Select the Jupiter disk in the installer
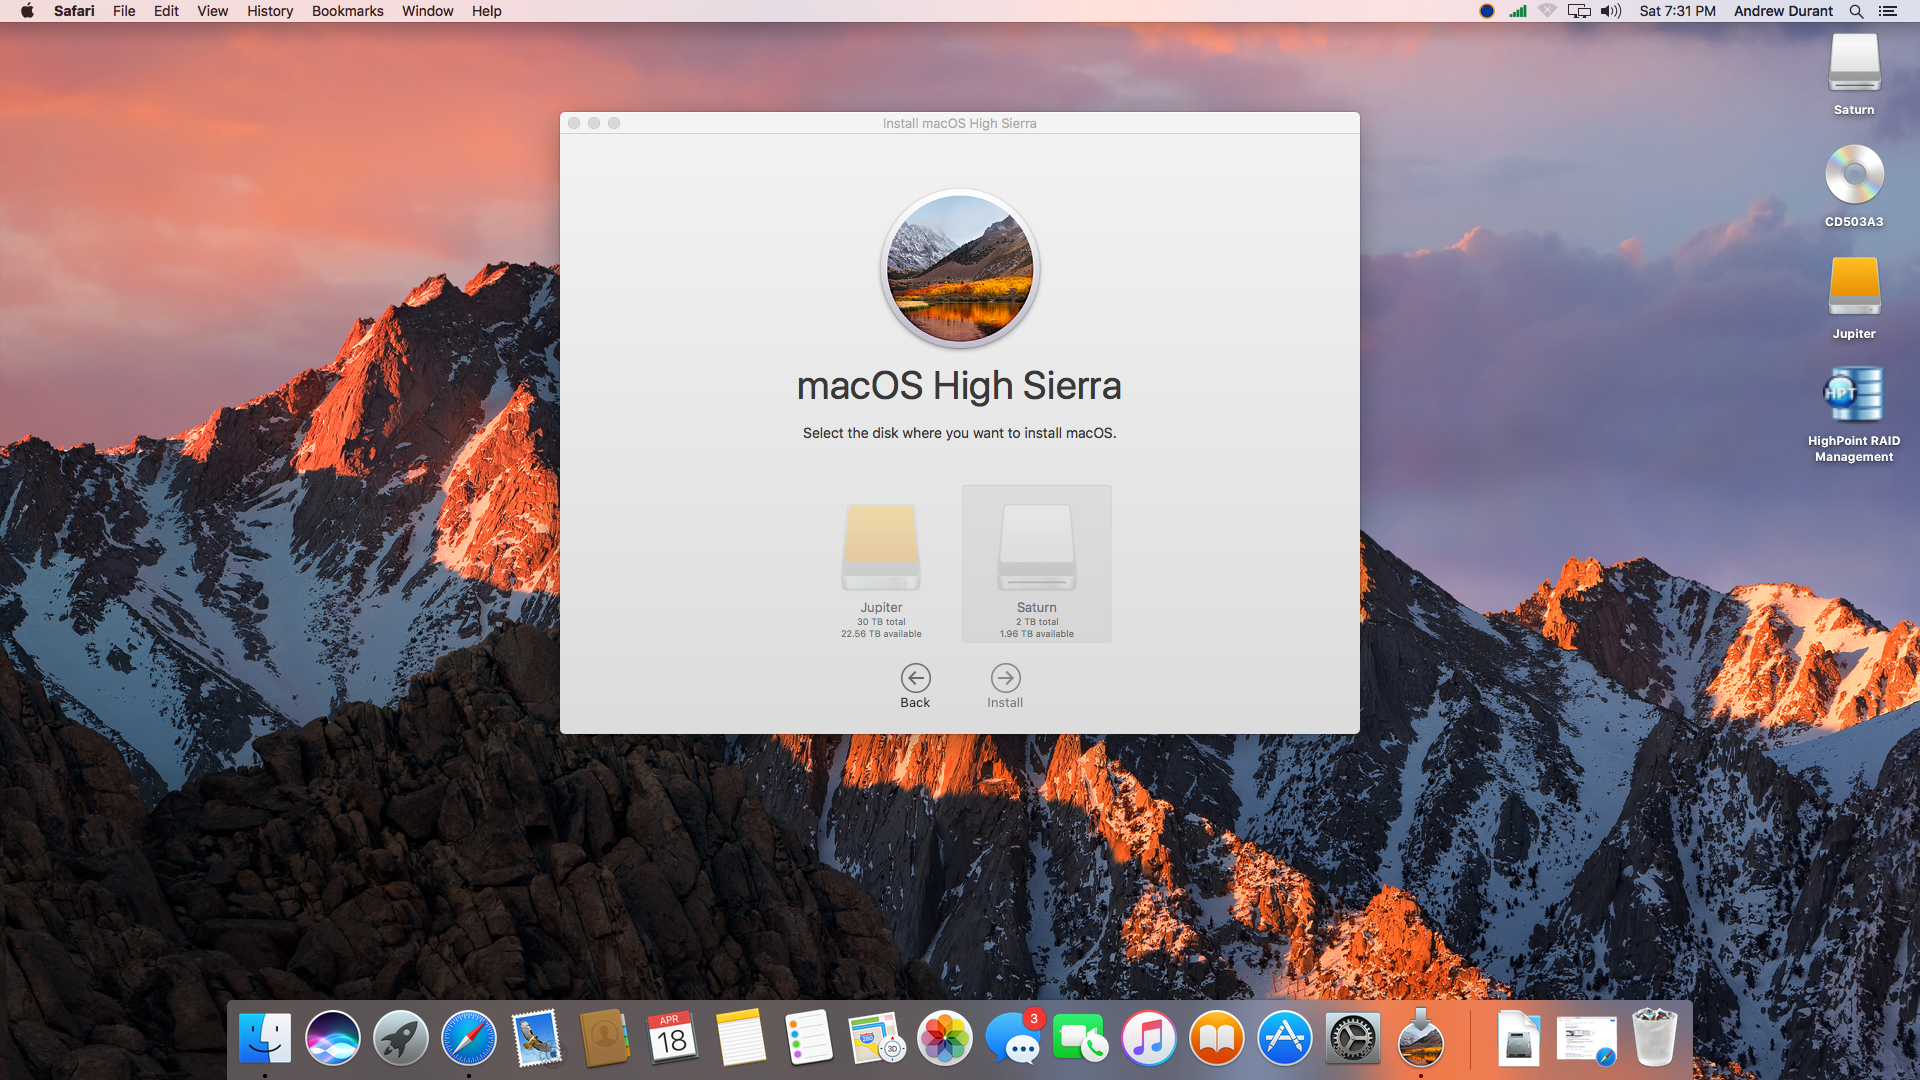Image resolution: width=1920 pixels, height=1080 pixels. pyautogui.click(x=881, y=565)
